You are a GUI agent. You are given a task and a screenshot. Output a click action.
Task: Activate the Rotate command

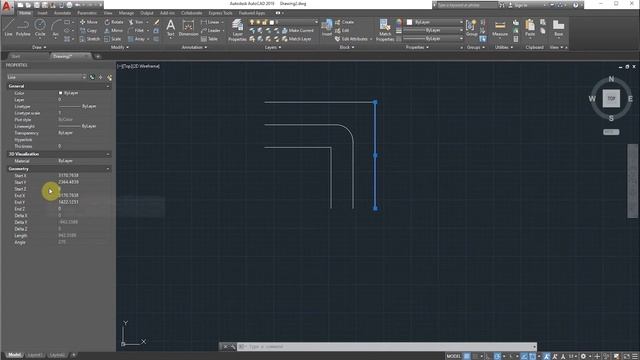[114, 22]
